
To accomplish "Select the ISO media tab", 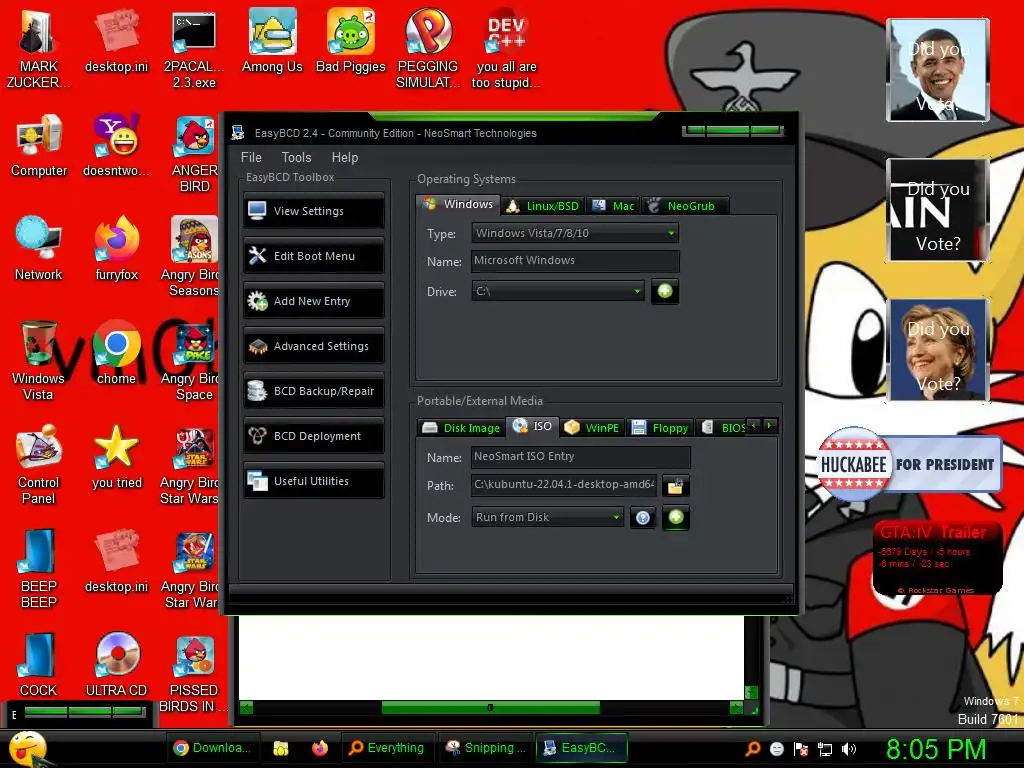I will click(x=533, y=426).
